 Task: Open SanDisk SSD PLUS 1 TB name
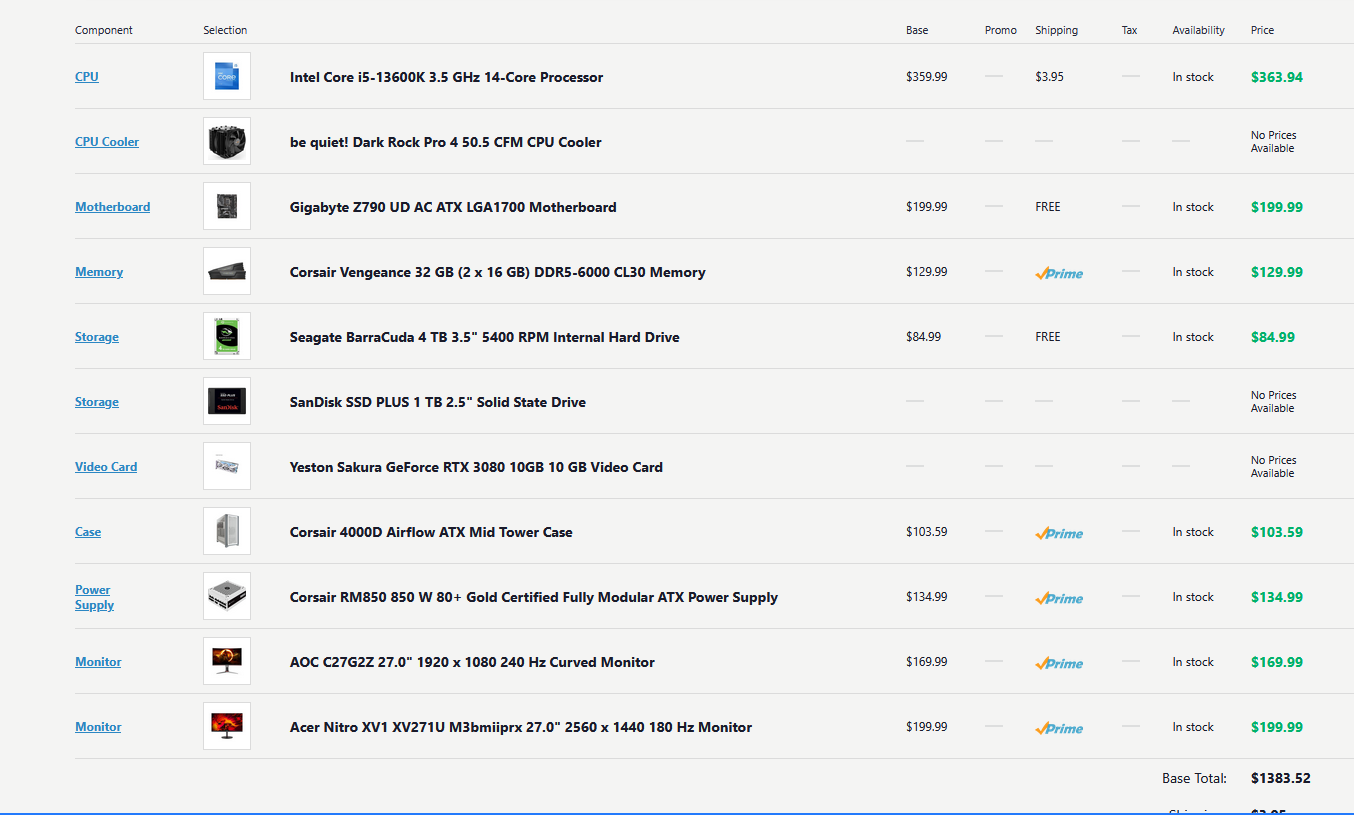point(438,402)
